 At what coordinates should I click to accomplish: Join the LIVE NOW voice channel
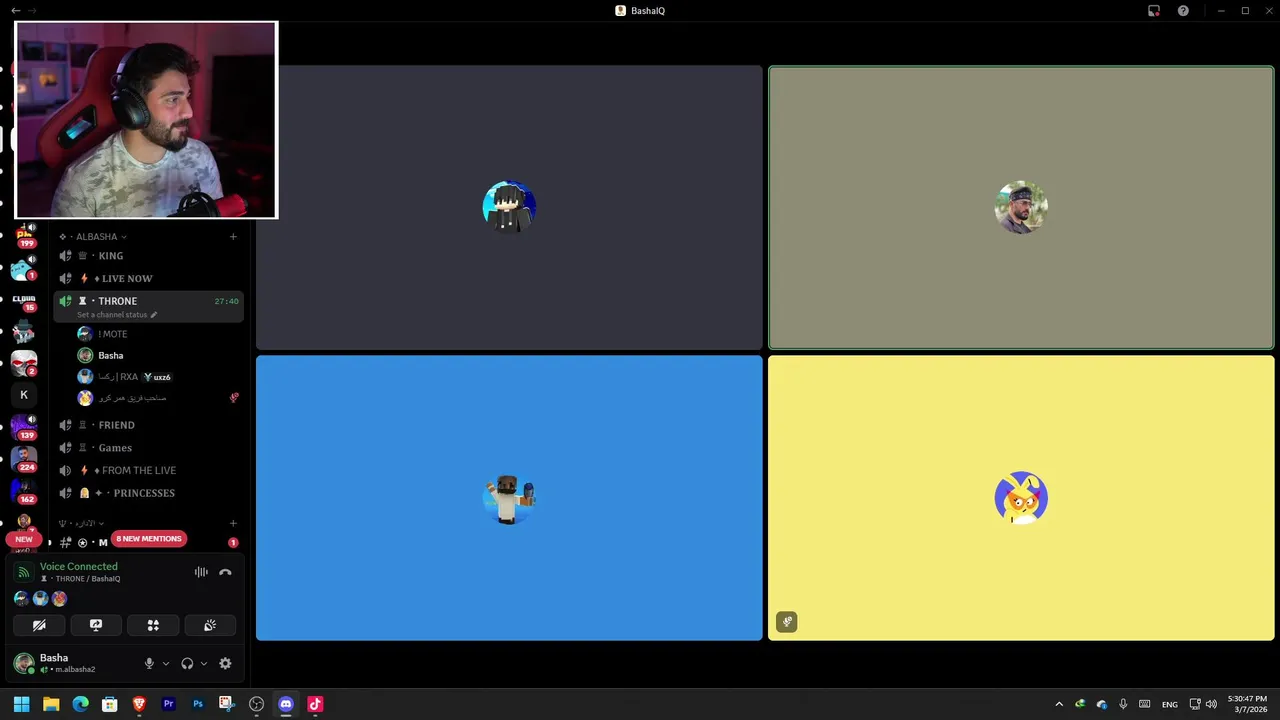pyautogui.click(x=148, y=279)
